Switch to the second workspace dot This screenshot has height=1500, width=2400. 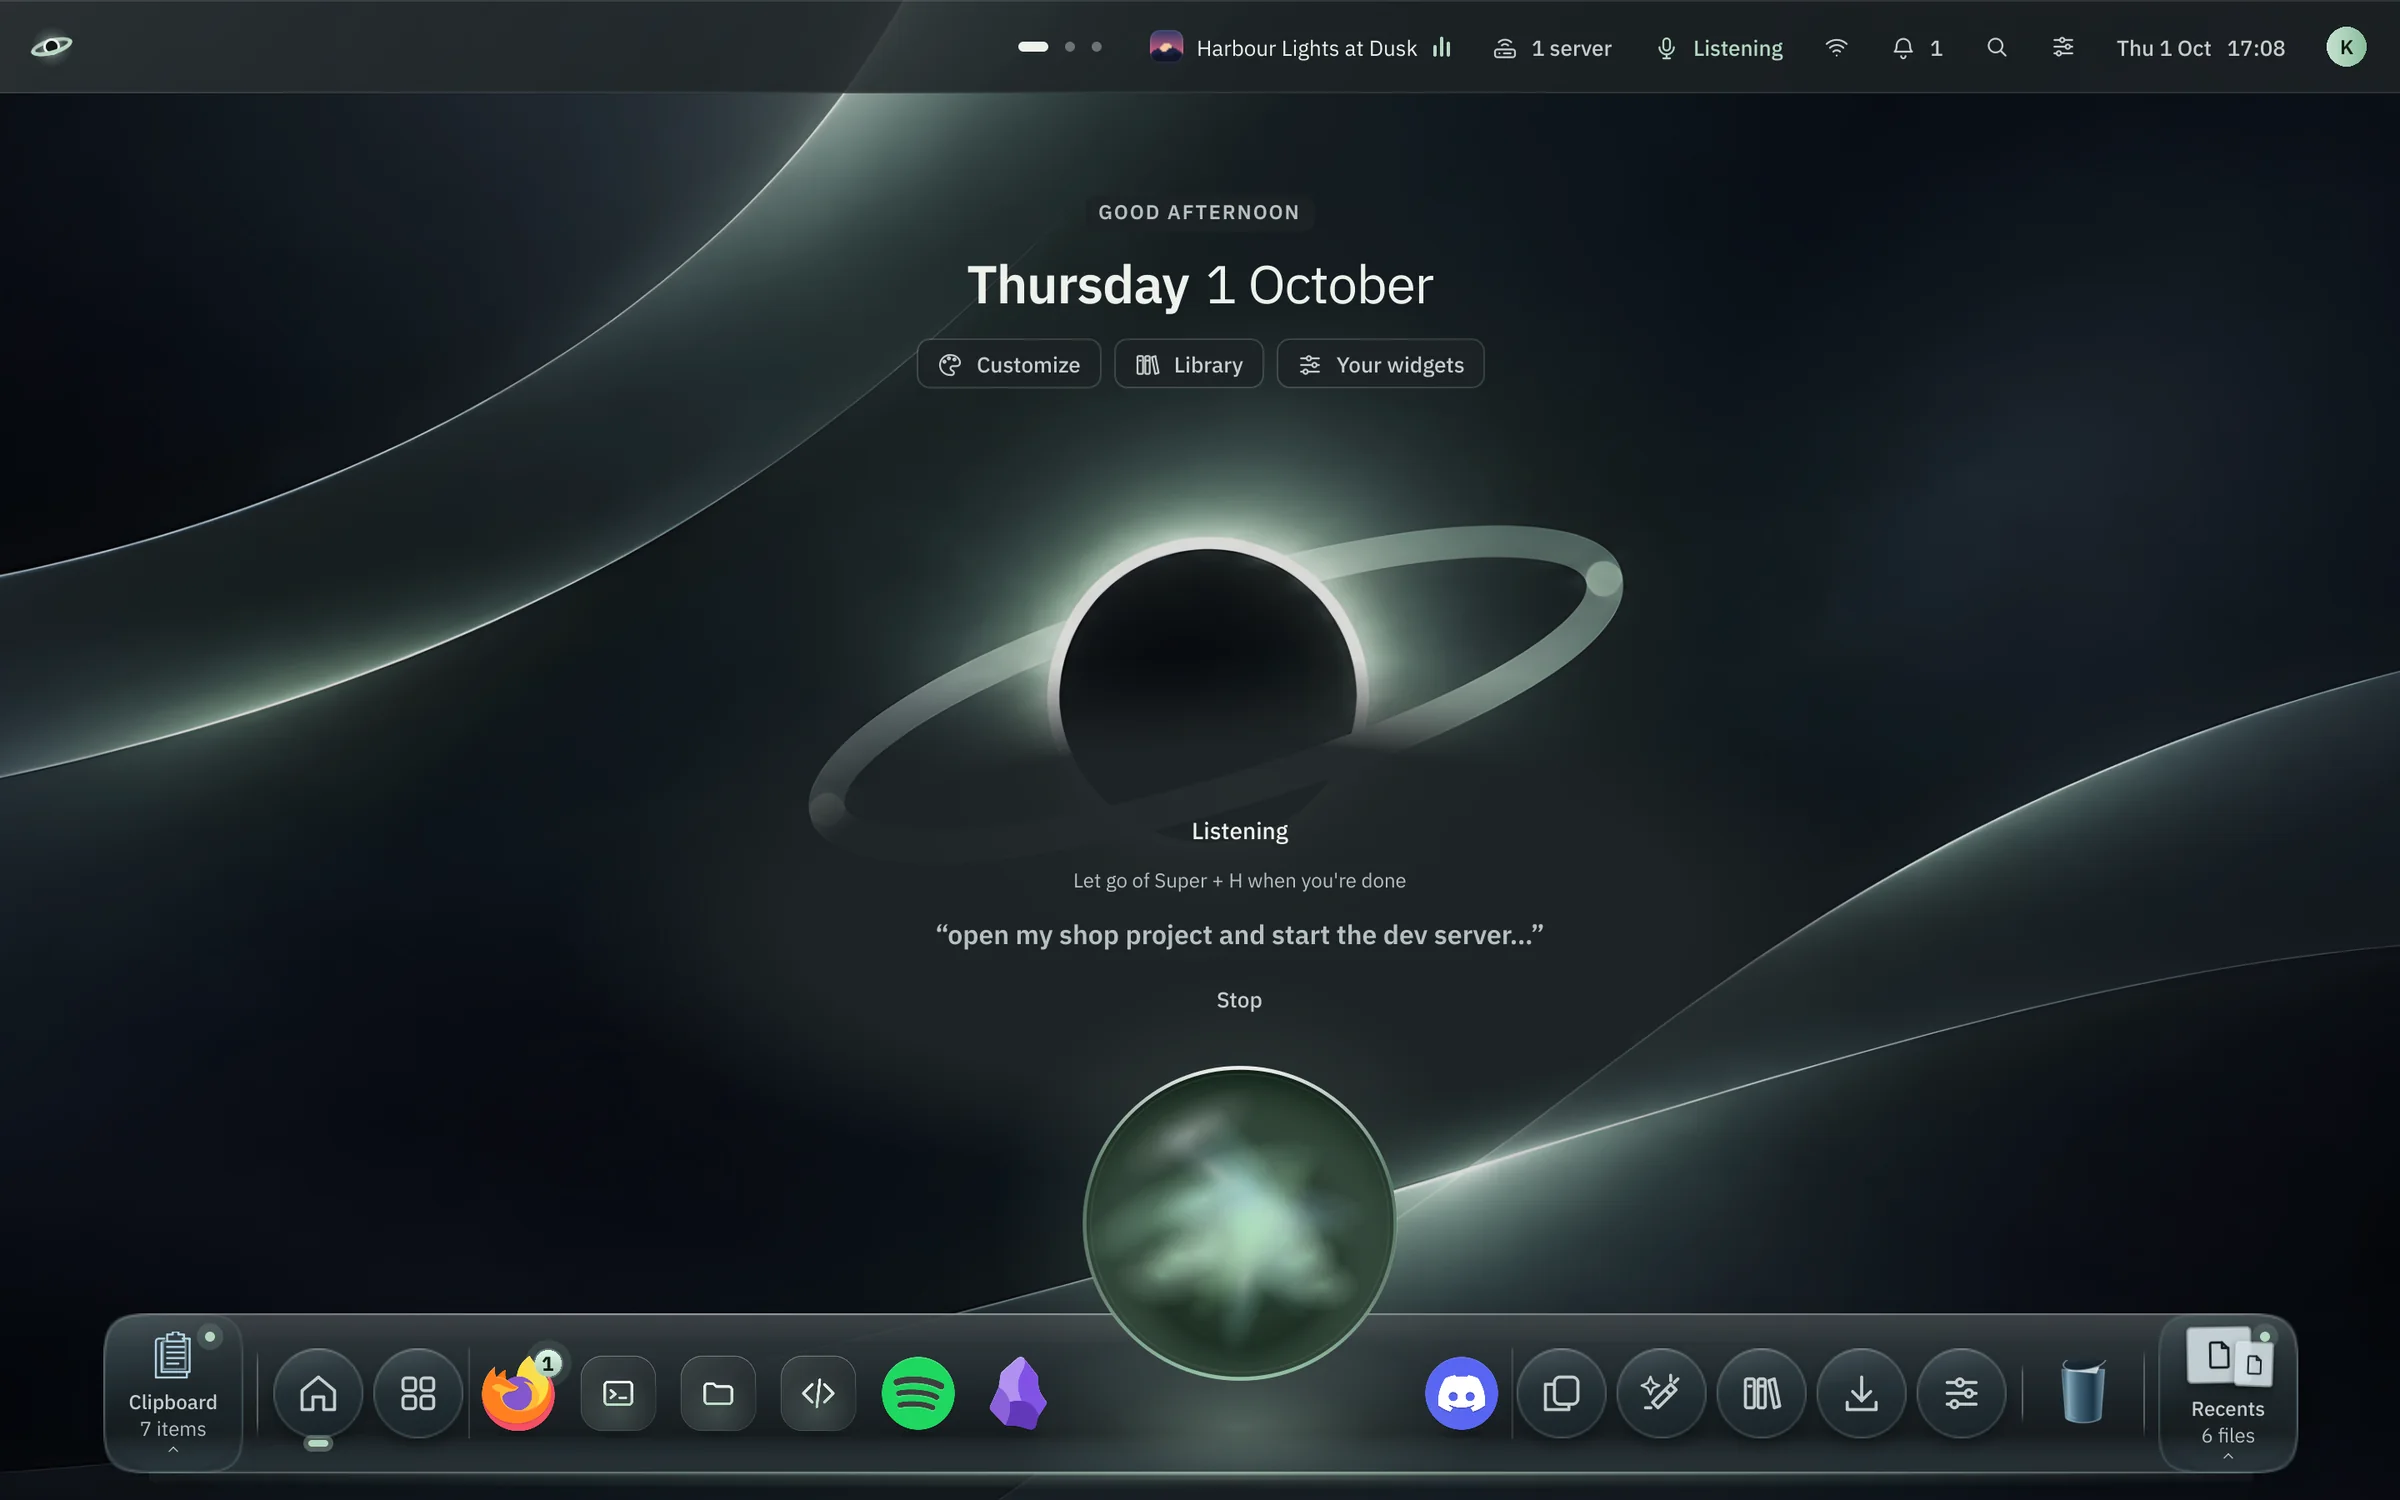coord(1070,47)
